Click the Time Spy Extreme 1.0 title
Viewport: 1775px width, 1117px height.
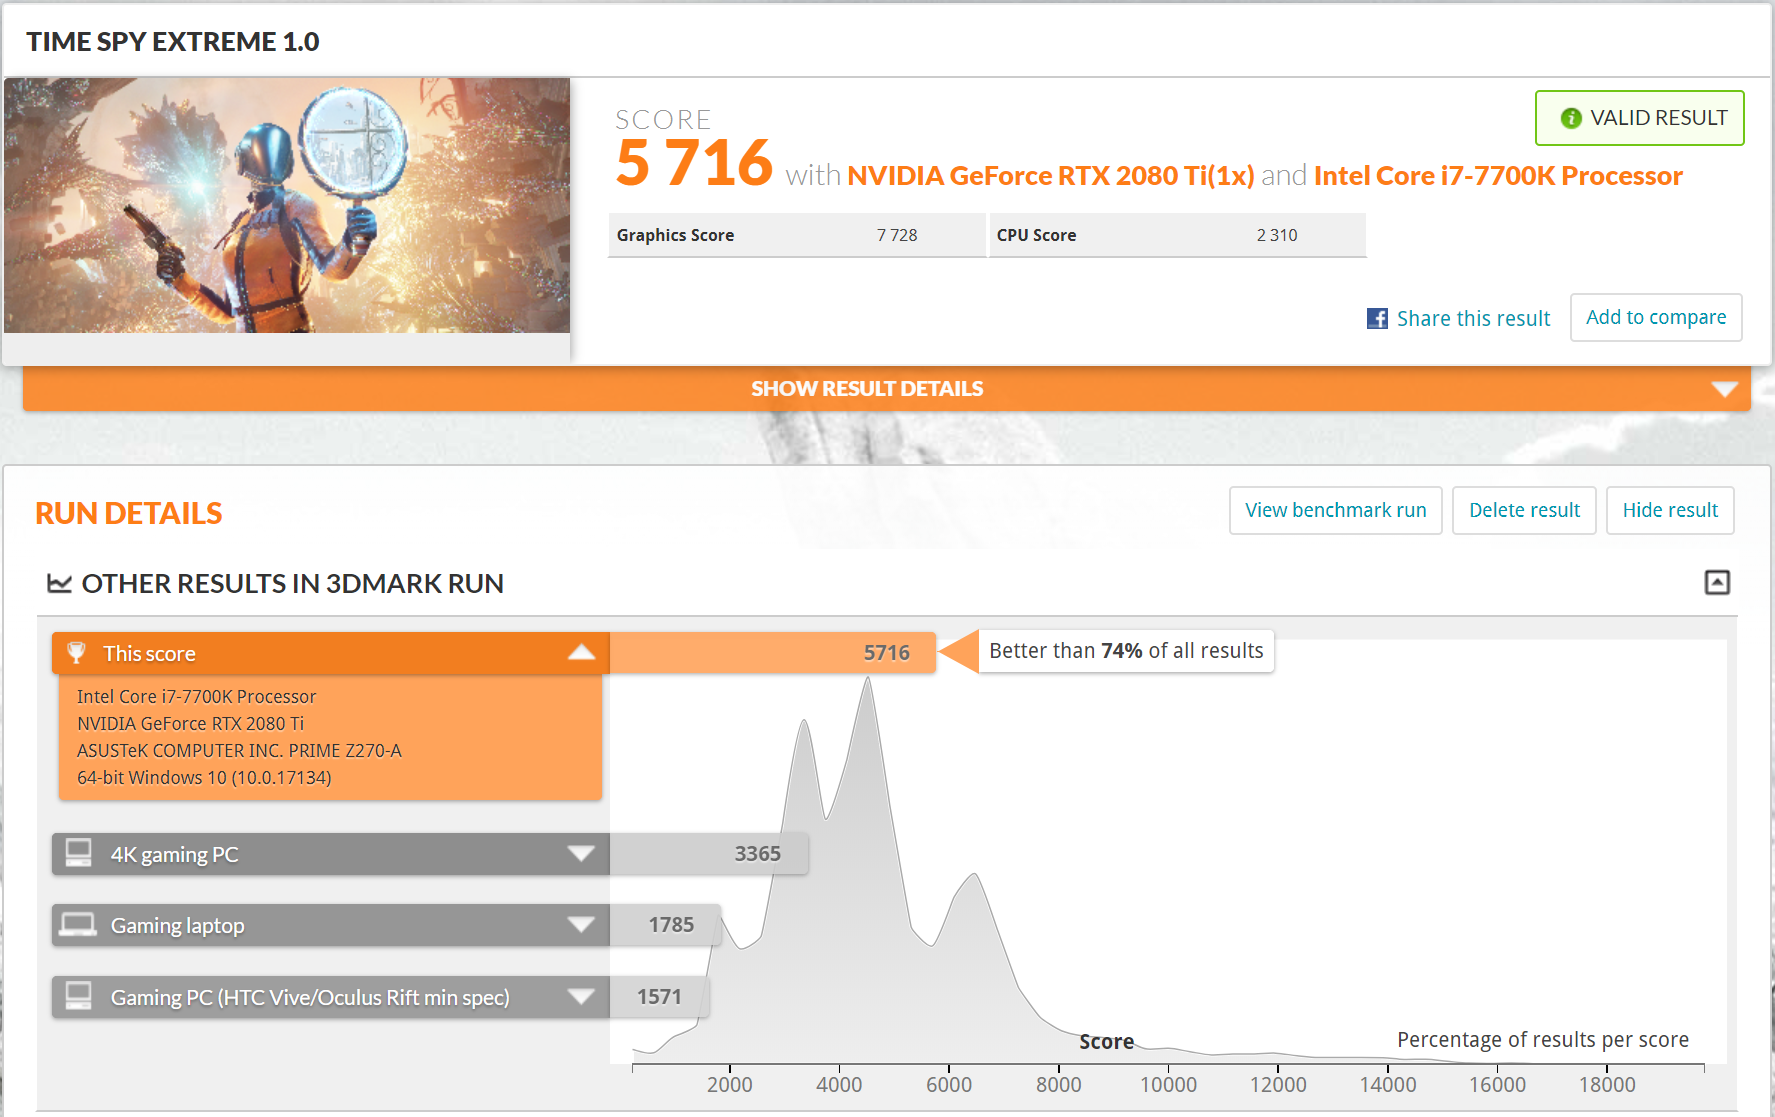click(x=173, y=41)
